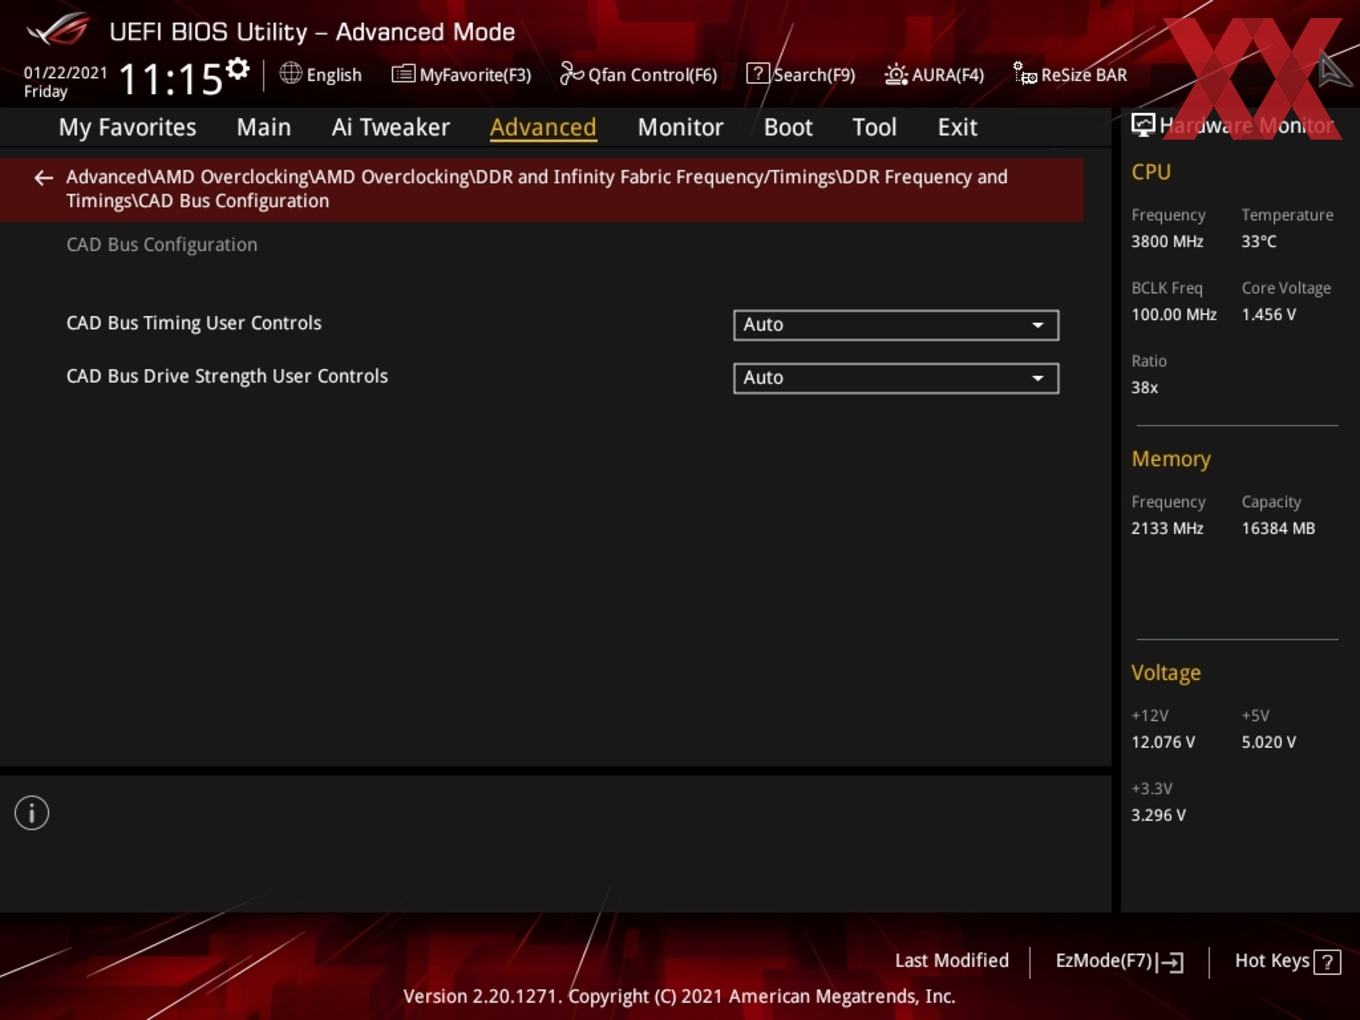Click the CPU section heading
Screen dimensions: 1360x1020
(1151, 172)
